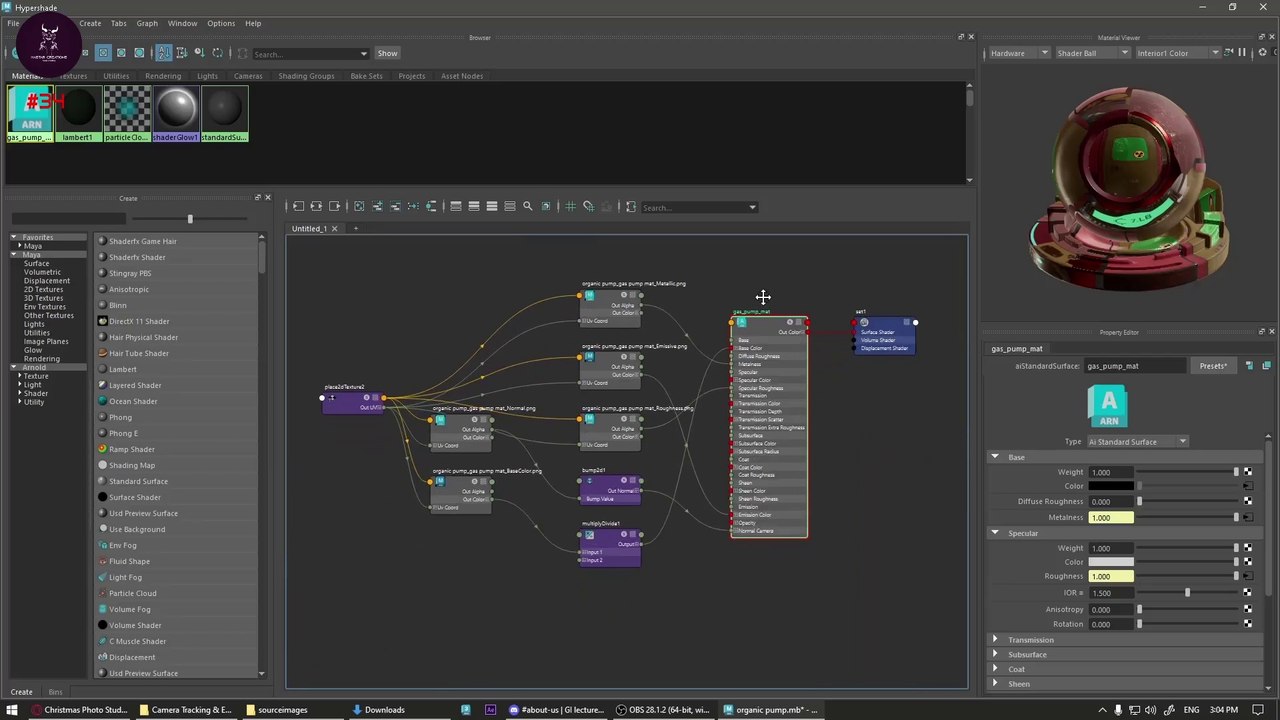Click the Presets button
This screenshot has height=720, width=1280.
[1213, 366]
